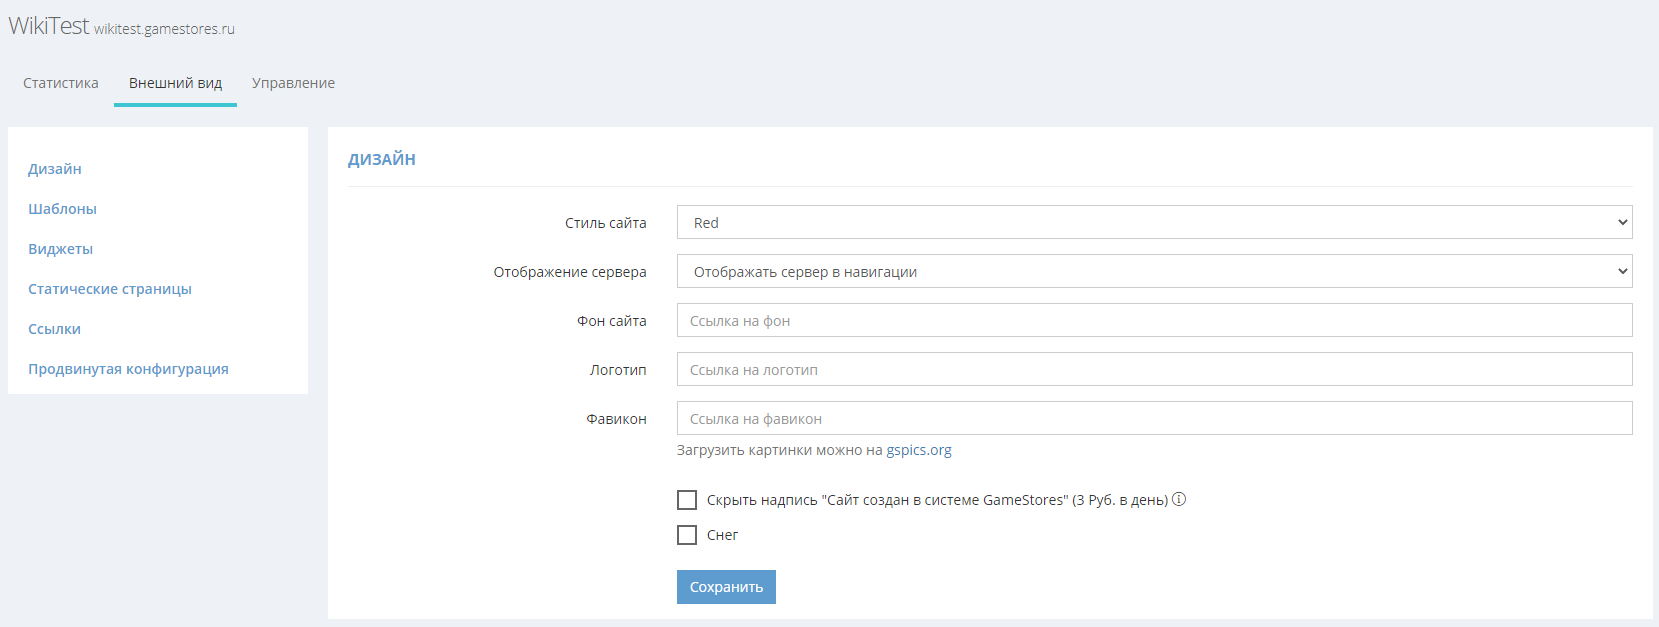The width and height of the screenshot is (1659, 627).
Task: Expand the Отображение сервера dropdown
Action: click(x=1154, y=271)
